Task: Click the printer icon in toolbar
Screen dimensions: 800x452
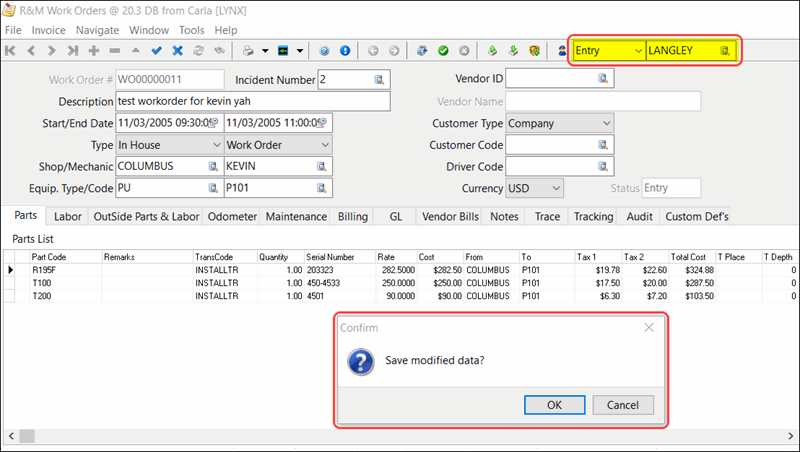Action: pyautogui.click(x=247, y=50)
